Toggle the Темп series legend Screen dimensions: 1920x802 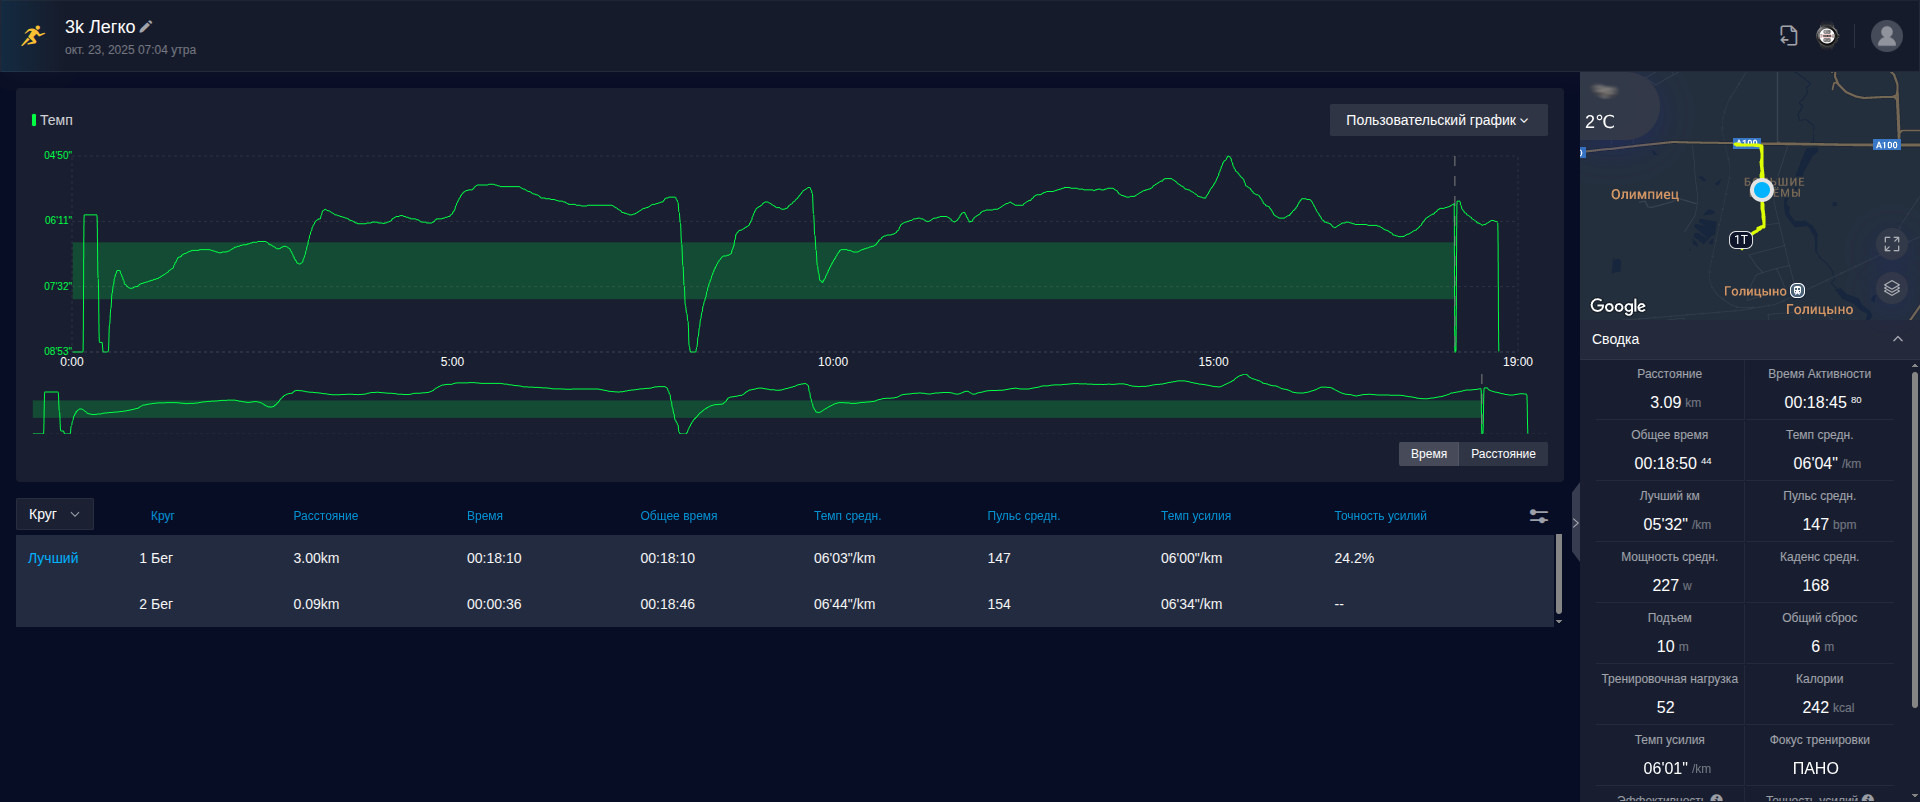click(53, 120)
